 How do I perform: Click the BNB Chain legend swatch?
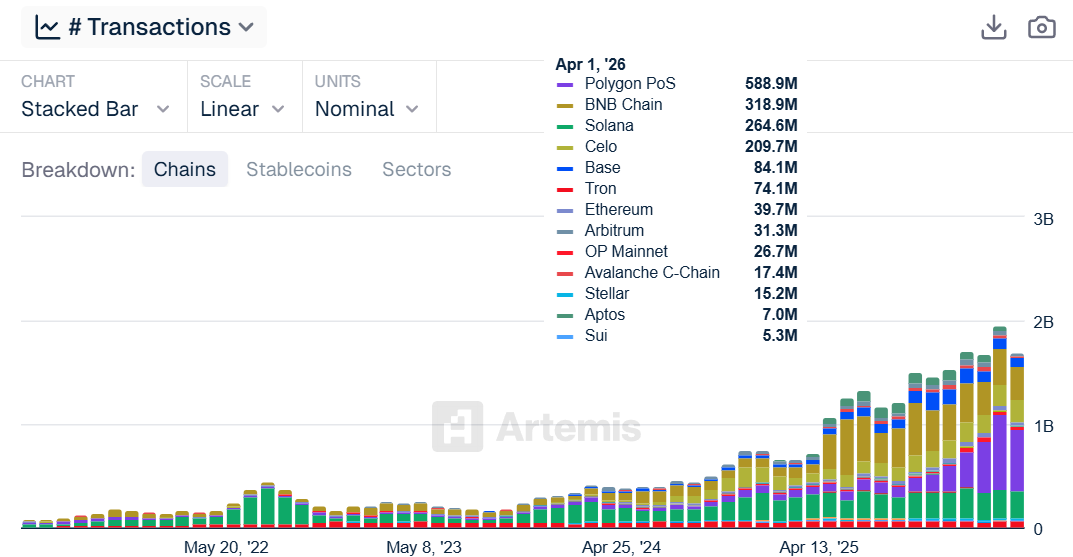pos(565,106)
